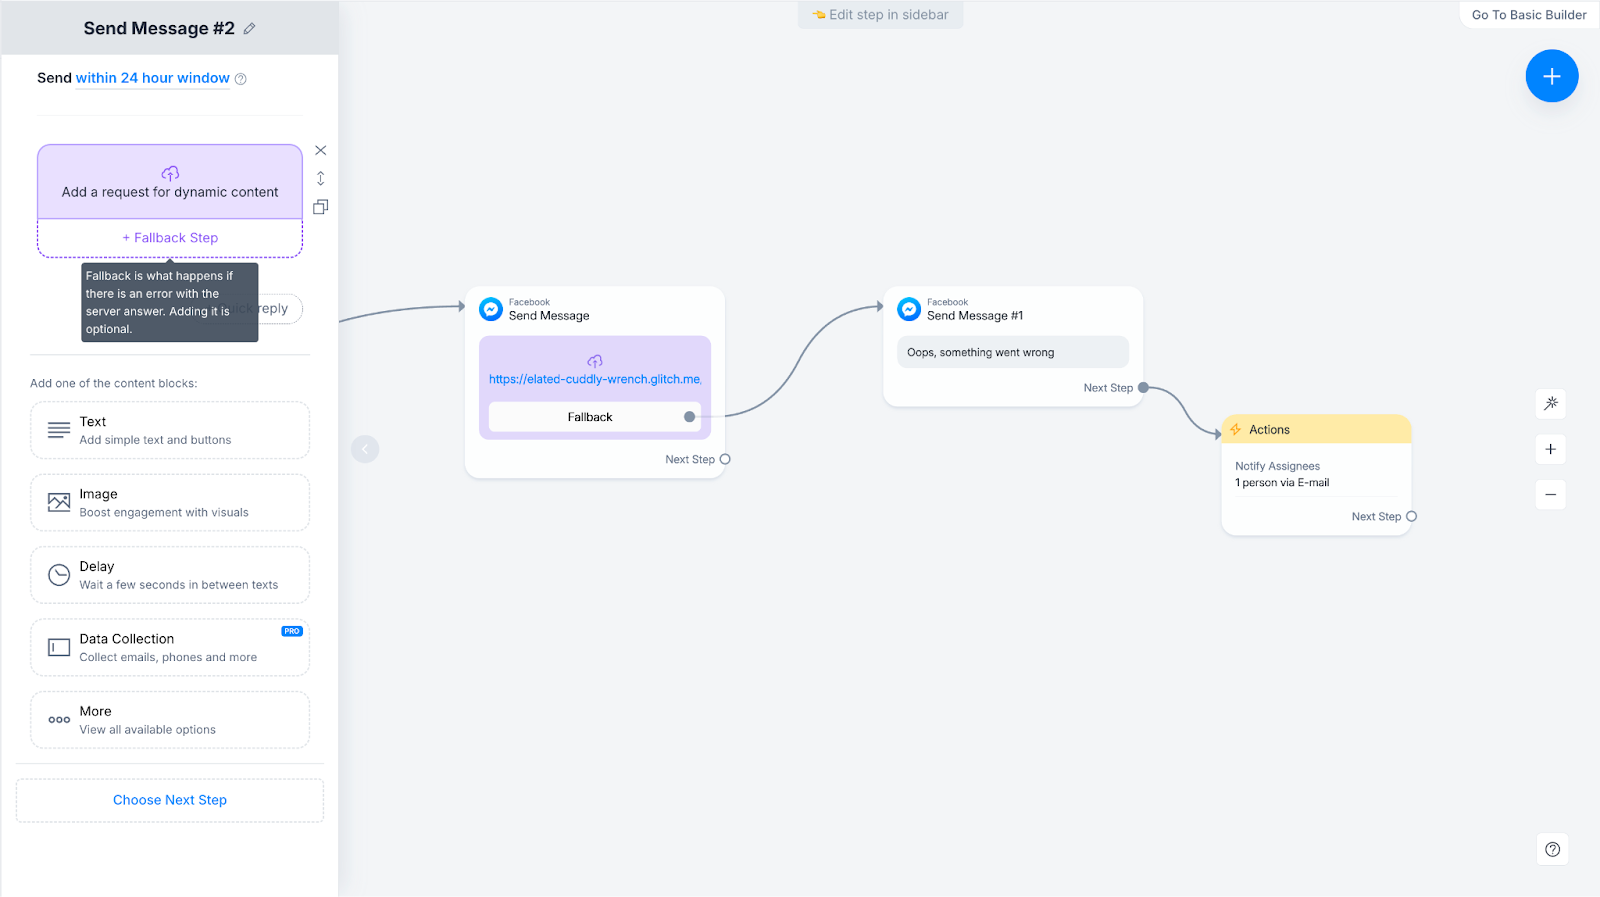Zoom in the flow canvas
The height and width of the screenshot is (897, 1600).
[x=1551, y=449]
